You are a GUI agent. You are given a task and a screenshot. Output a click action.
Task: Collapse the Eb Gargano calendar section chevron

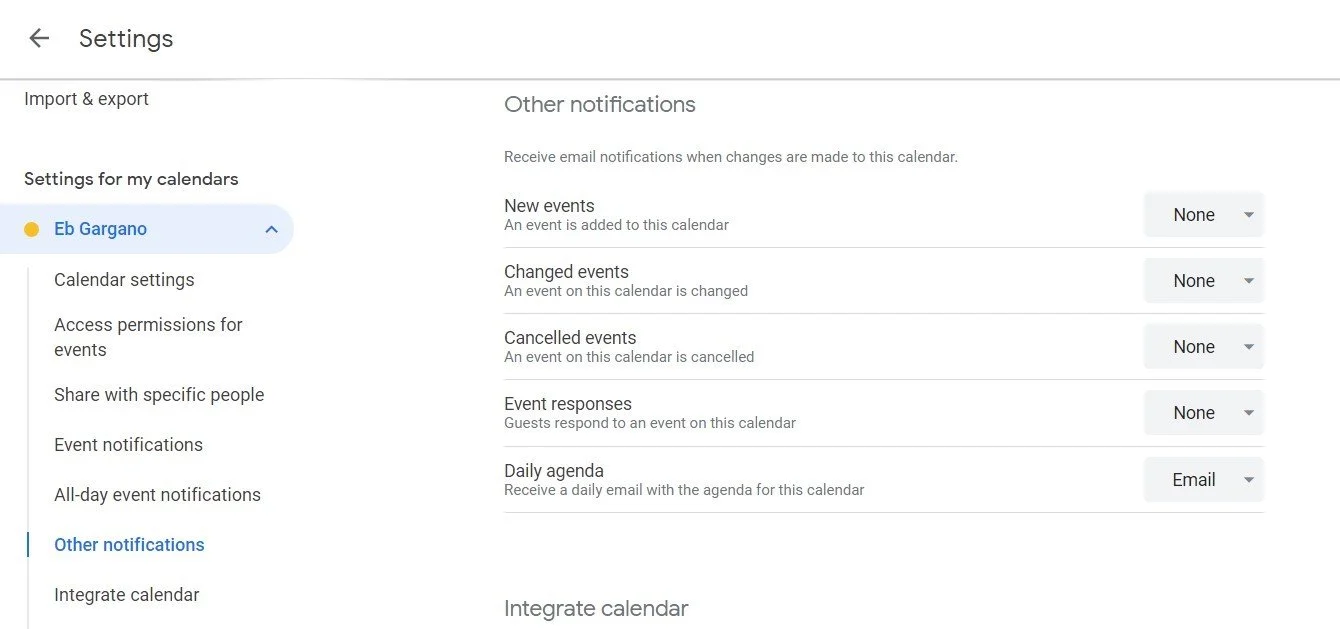[271, 229]
